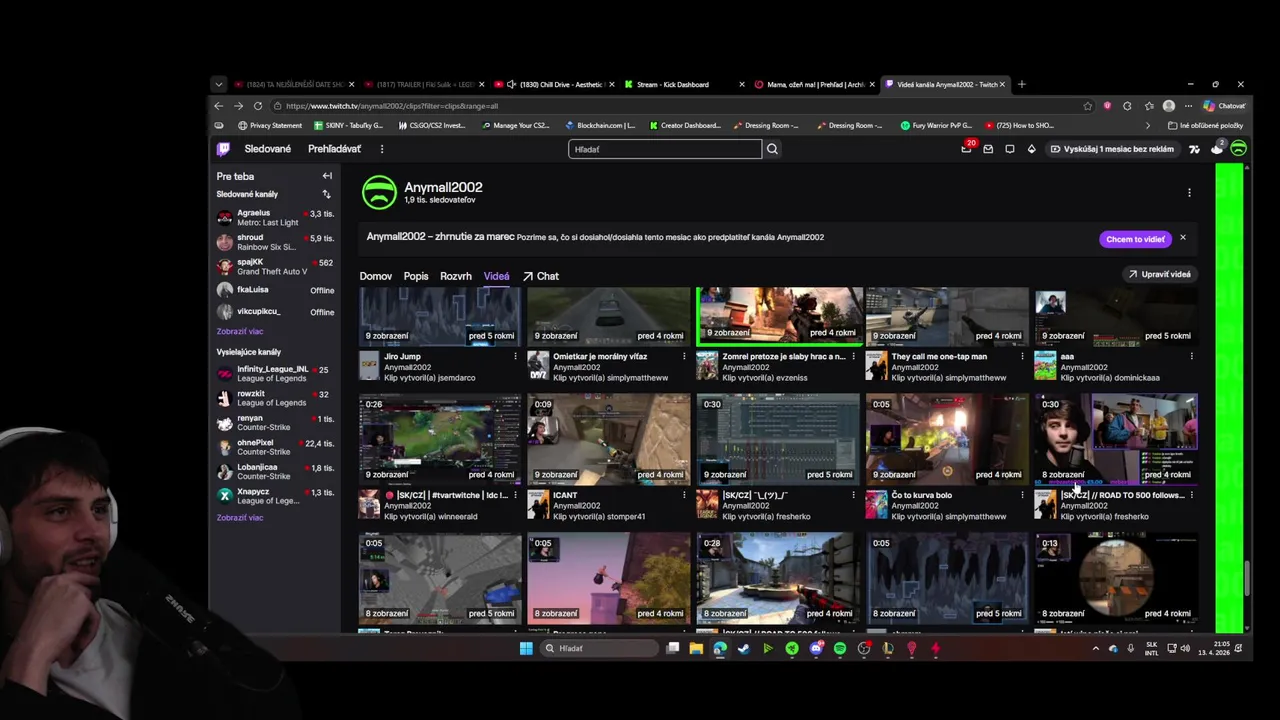
Task: Open the Sledované link
Action: click(x=268, y=149)
